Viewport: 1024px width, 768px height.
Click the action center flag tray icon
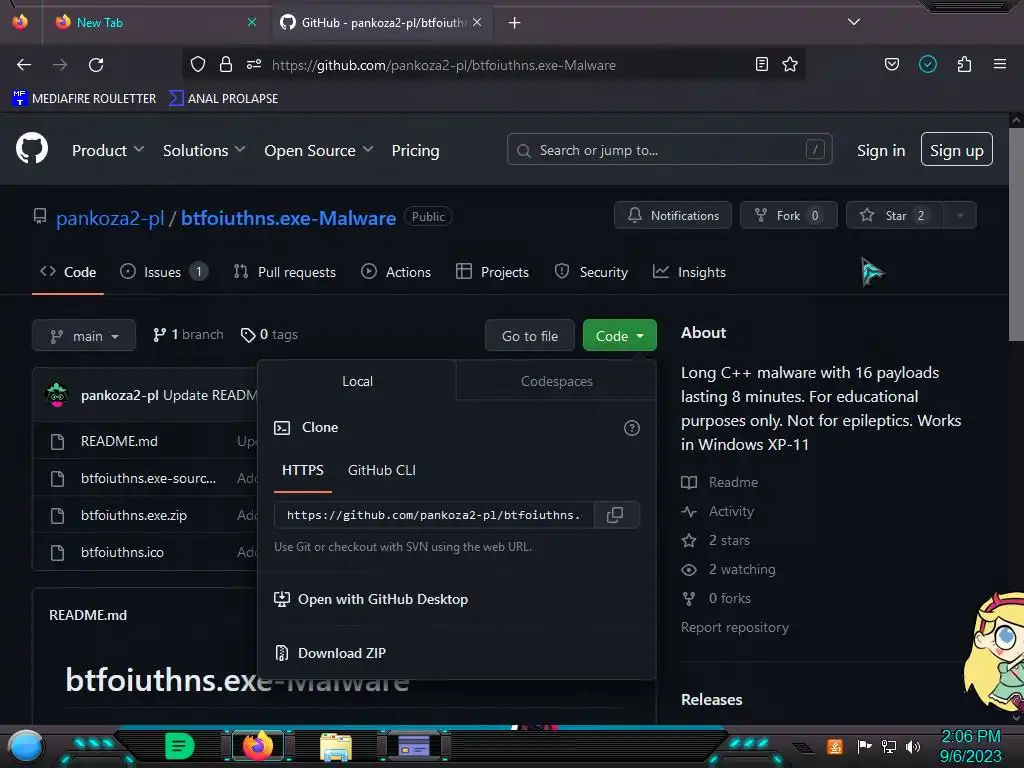pos(865,746)
